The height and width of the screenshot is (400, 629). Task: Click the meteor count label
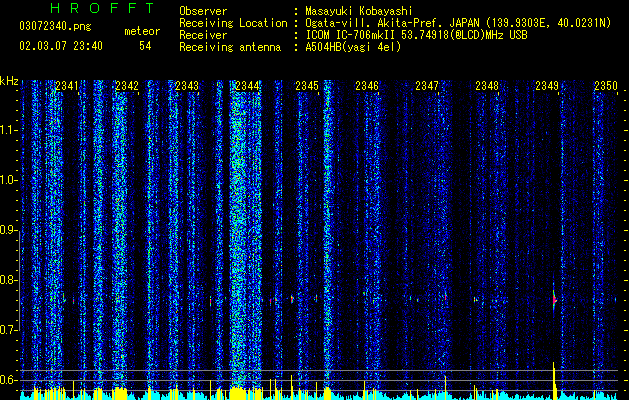click(142, 31)
